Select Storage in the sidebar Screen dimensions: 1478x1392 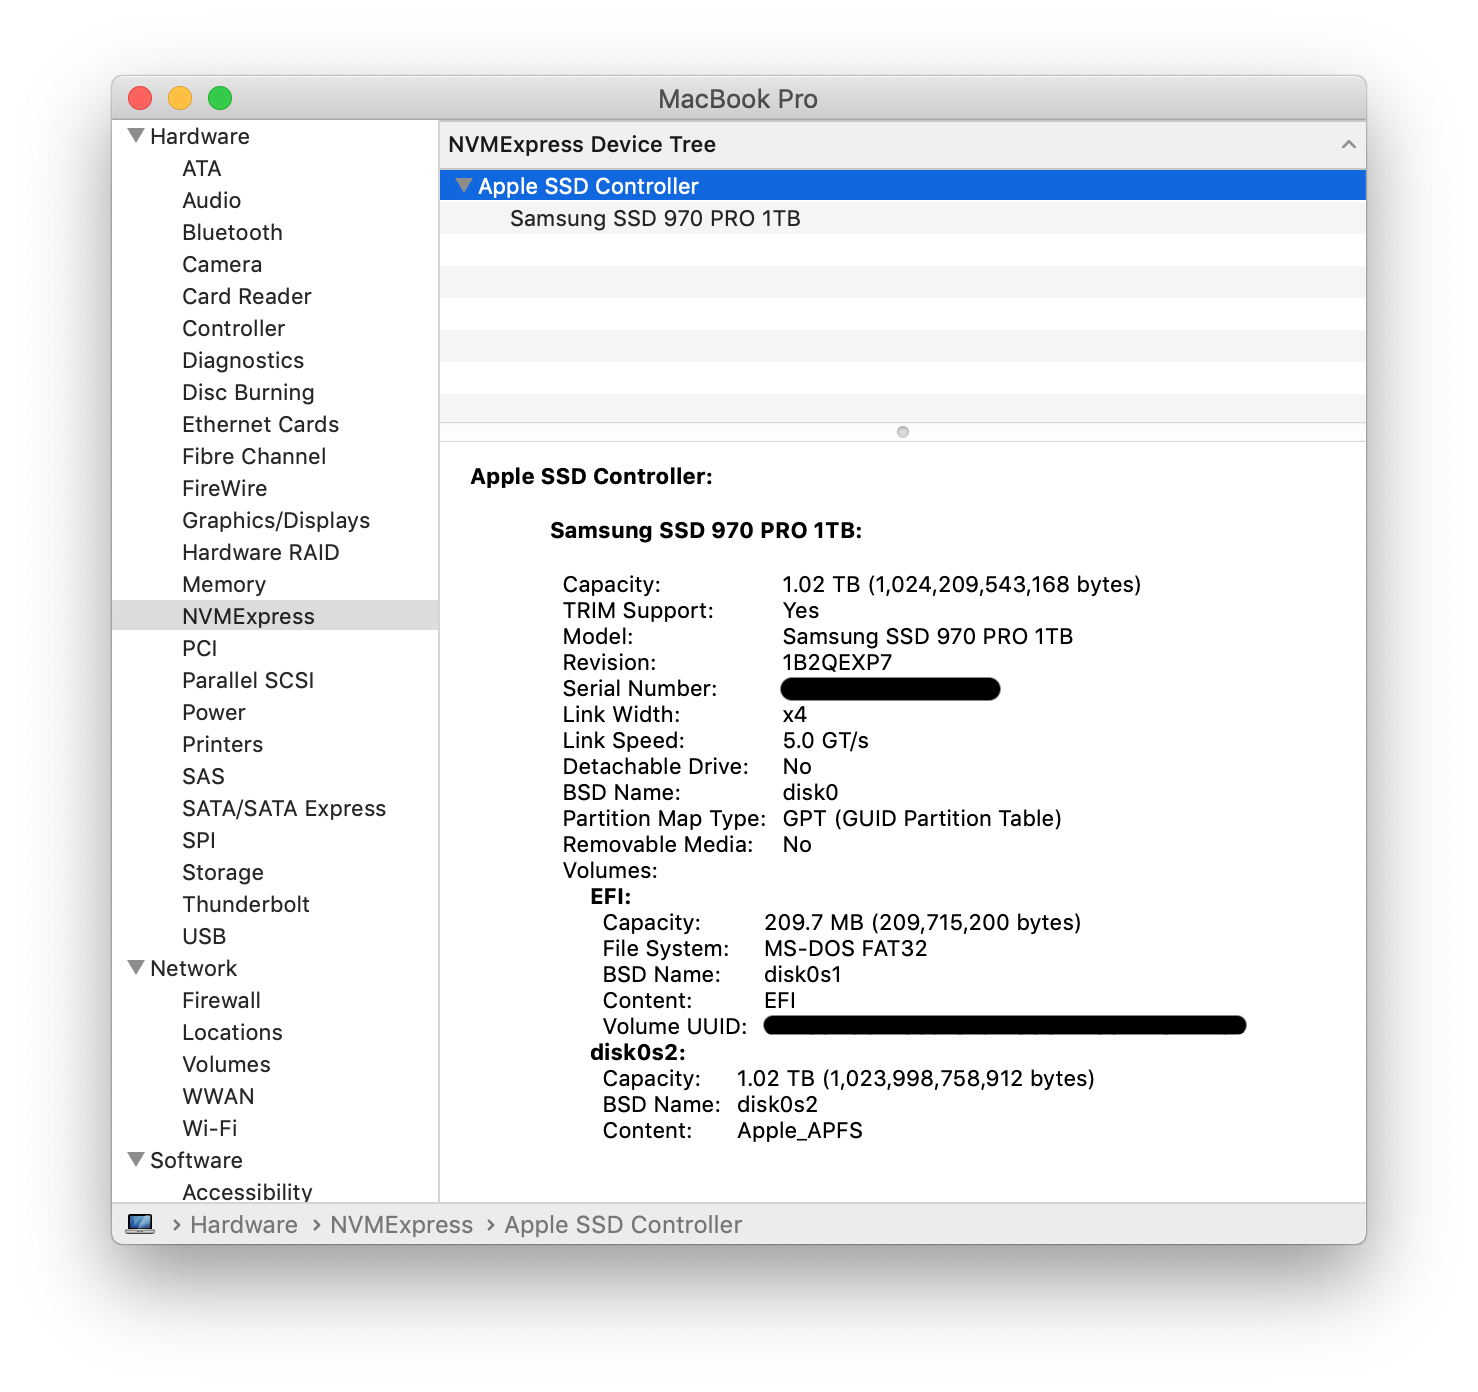click(x=223, y=872)
